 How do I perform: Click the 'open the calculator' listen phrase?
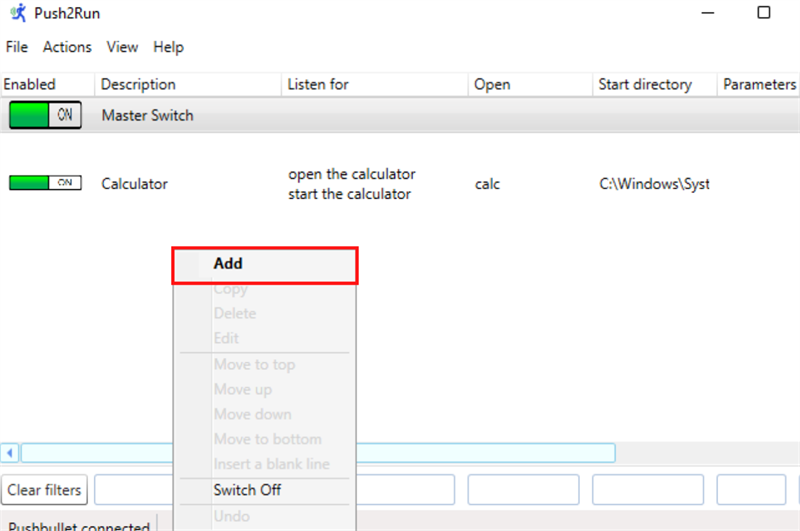click(x=352, y=174)
